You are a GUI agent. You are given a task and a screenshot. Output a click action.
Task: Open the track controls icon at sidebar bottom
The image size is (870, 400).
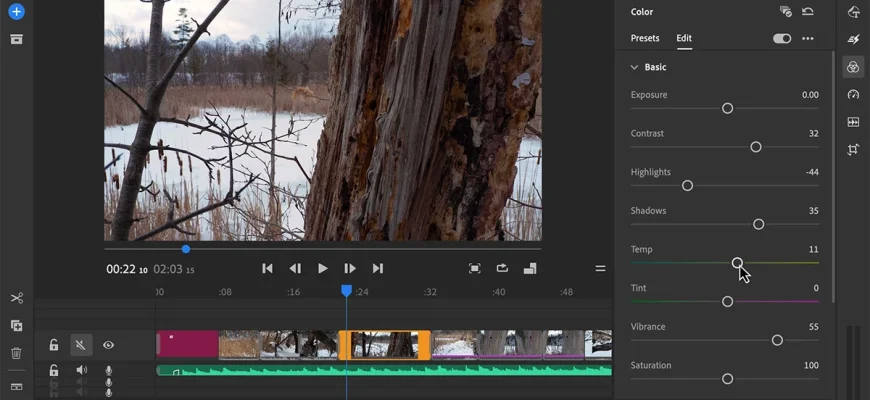pyautogui.click(x=17, y=387)
